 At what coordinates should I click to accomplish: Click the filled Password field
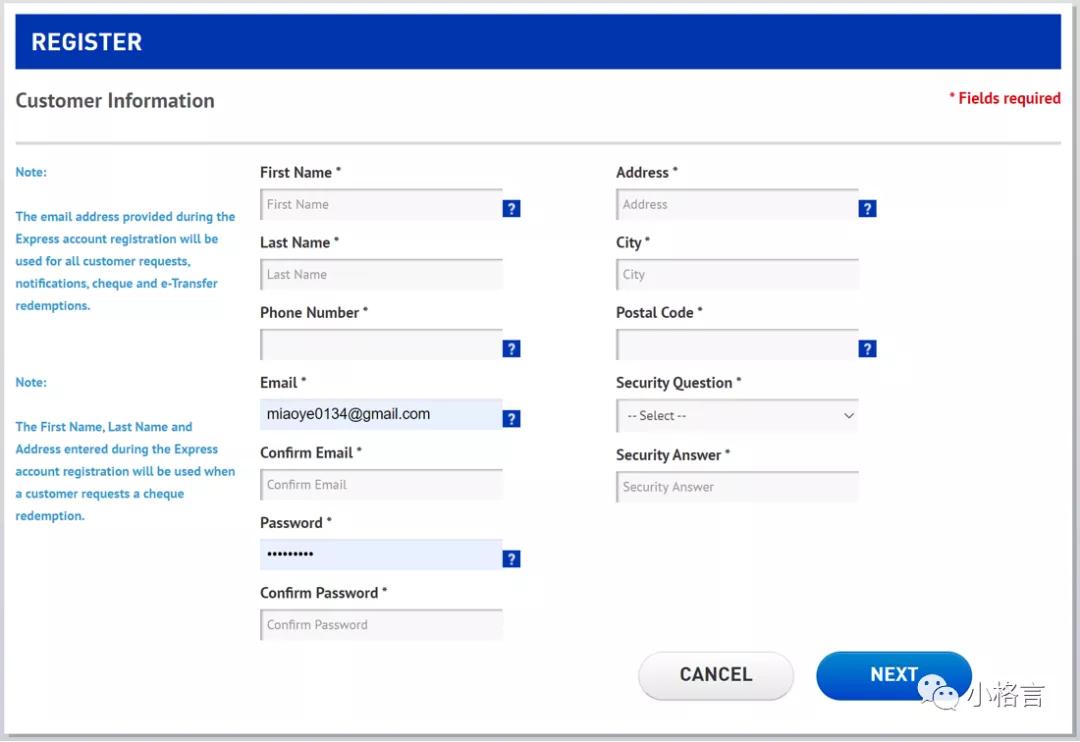click(381, 554)
